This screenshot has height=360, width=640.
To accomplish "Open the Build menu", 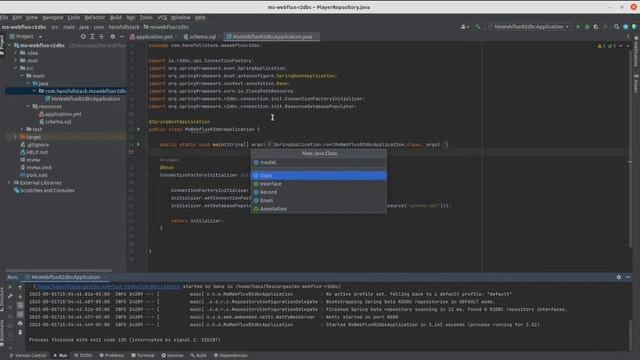I will [x=116, y=18].
